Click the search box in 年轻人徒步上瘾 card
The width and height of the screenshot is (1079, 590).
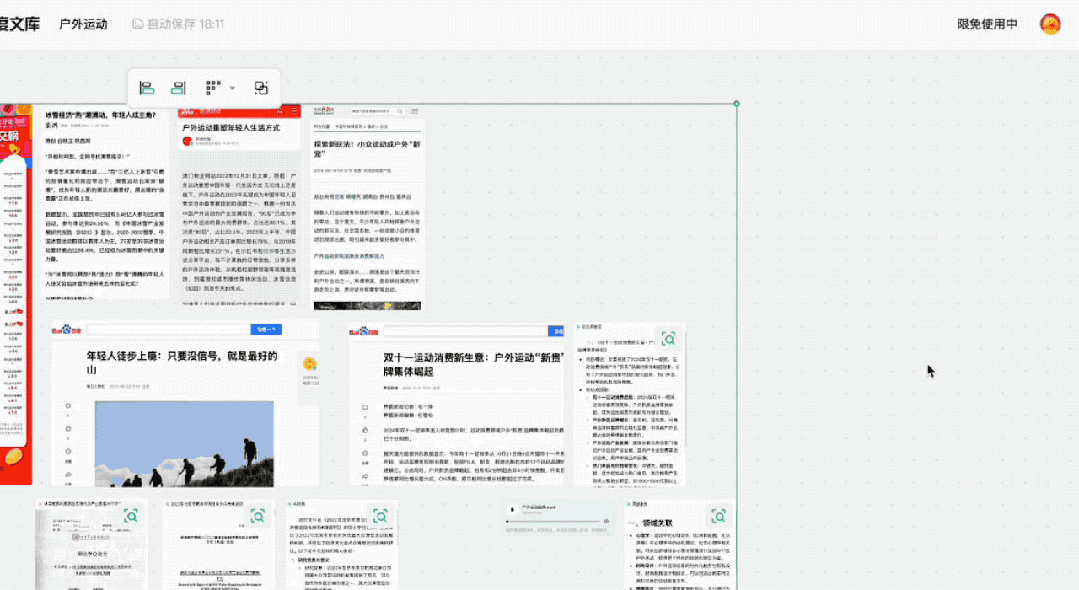point(168,330)
